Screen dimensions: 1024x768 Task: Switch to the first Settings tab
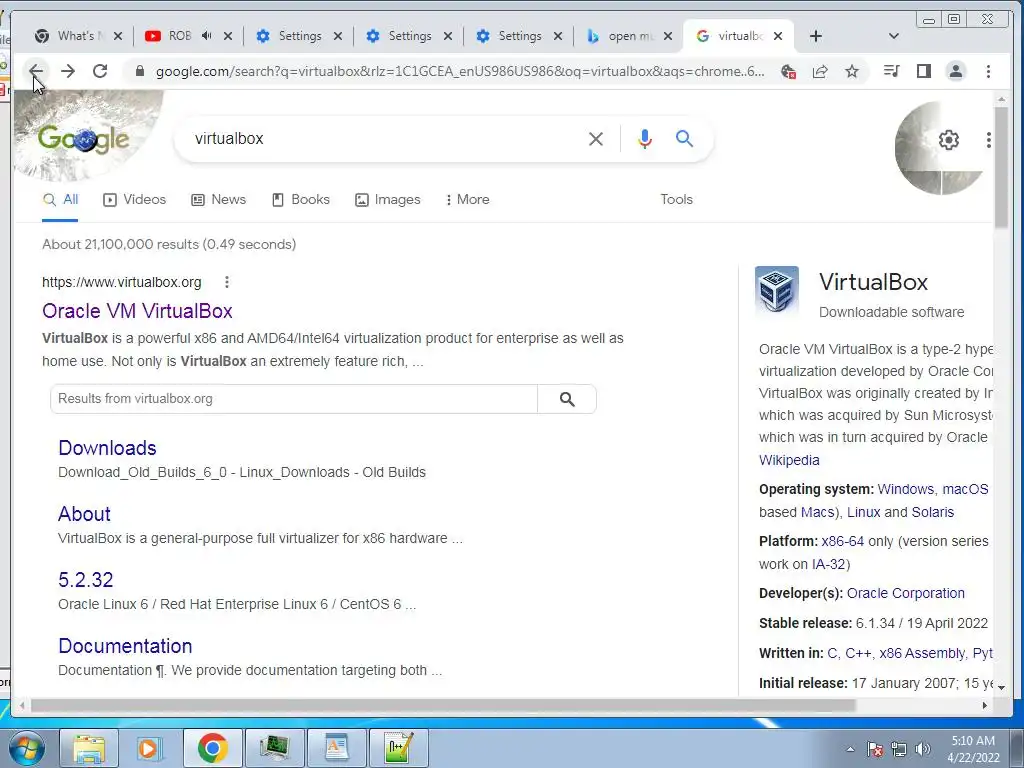click(x=291, y=37)
